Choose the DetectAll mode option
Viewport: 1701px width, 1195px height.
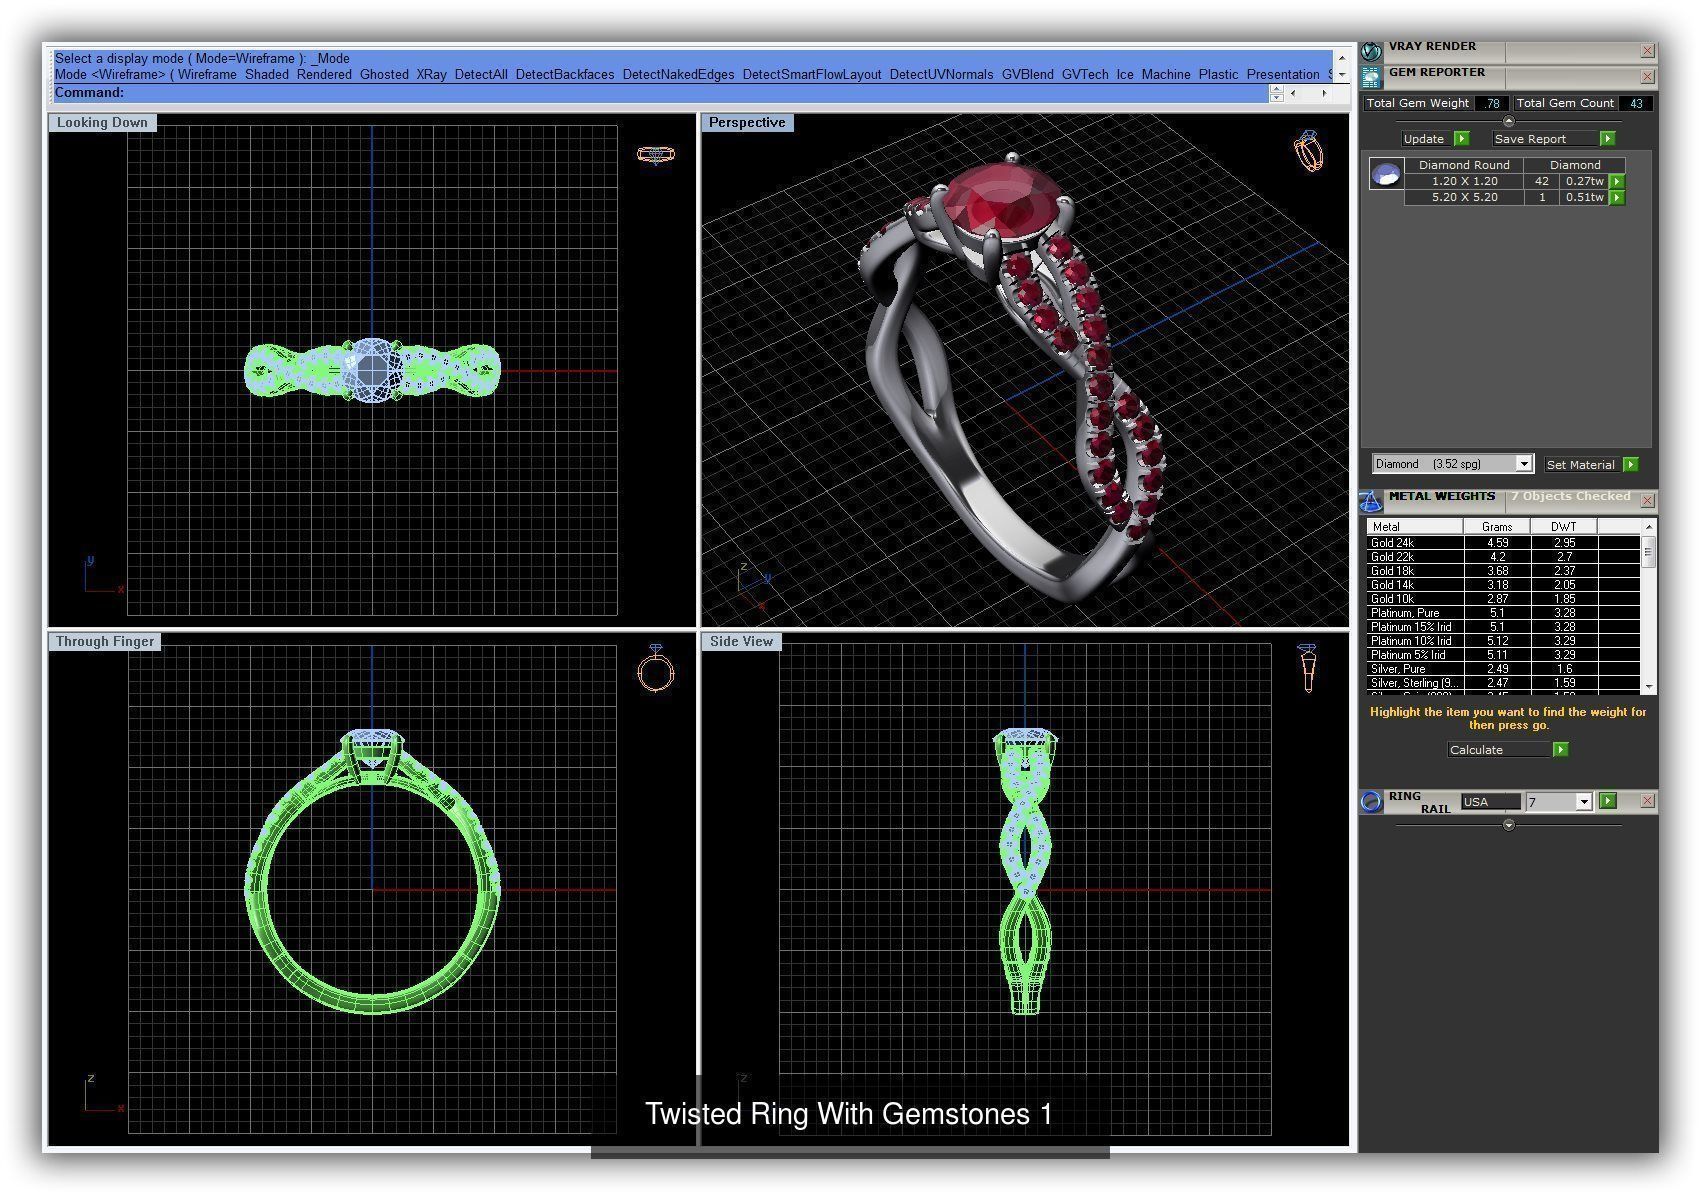pyautogui.click(x=481, y=74)
